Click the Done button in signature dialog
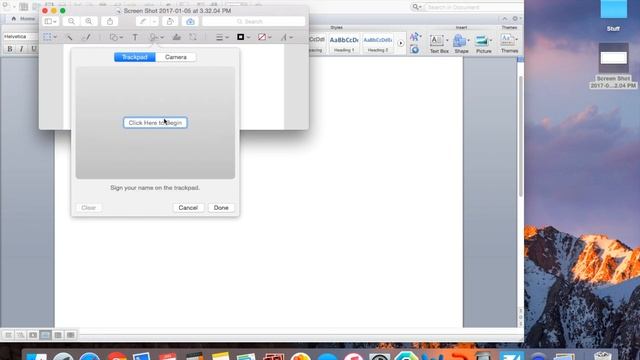This screenshot has width=640, height=360. tap(221, 208)
